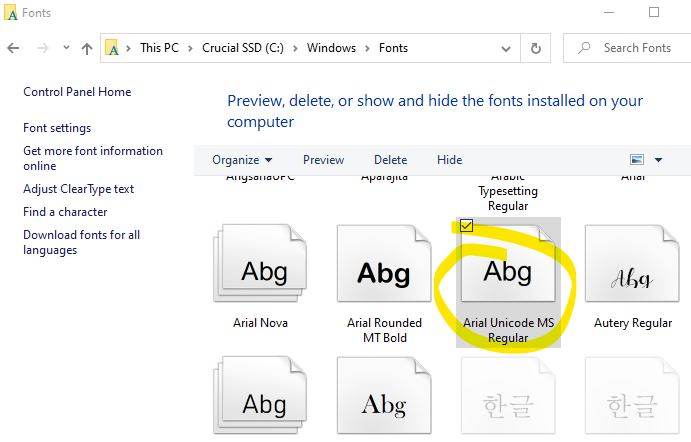This screenshot has height=442, width=691.
Task: Refresh the Fonts folder view
Action: [x=536, y=48]
